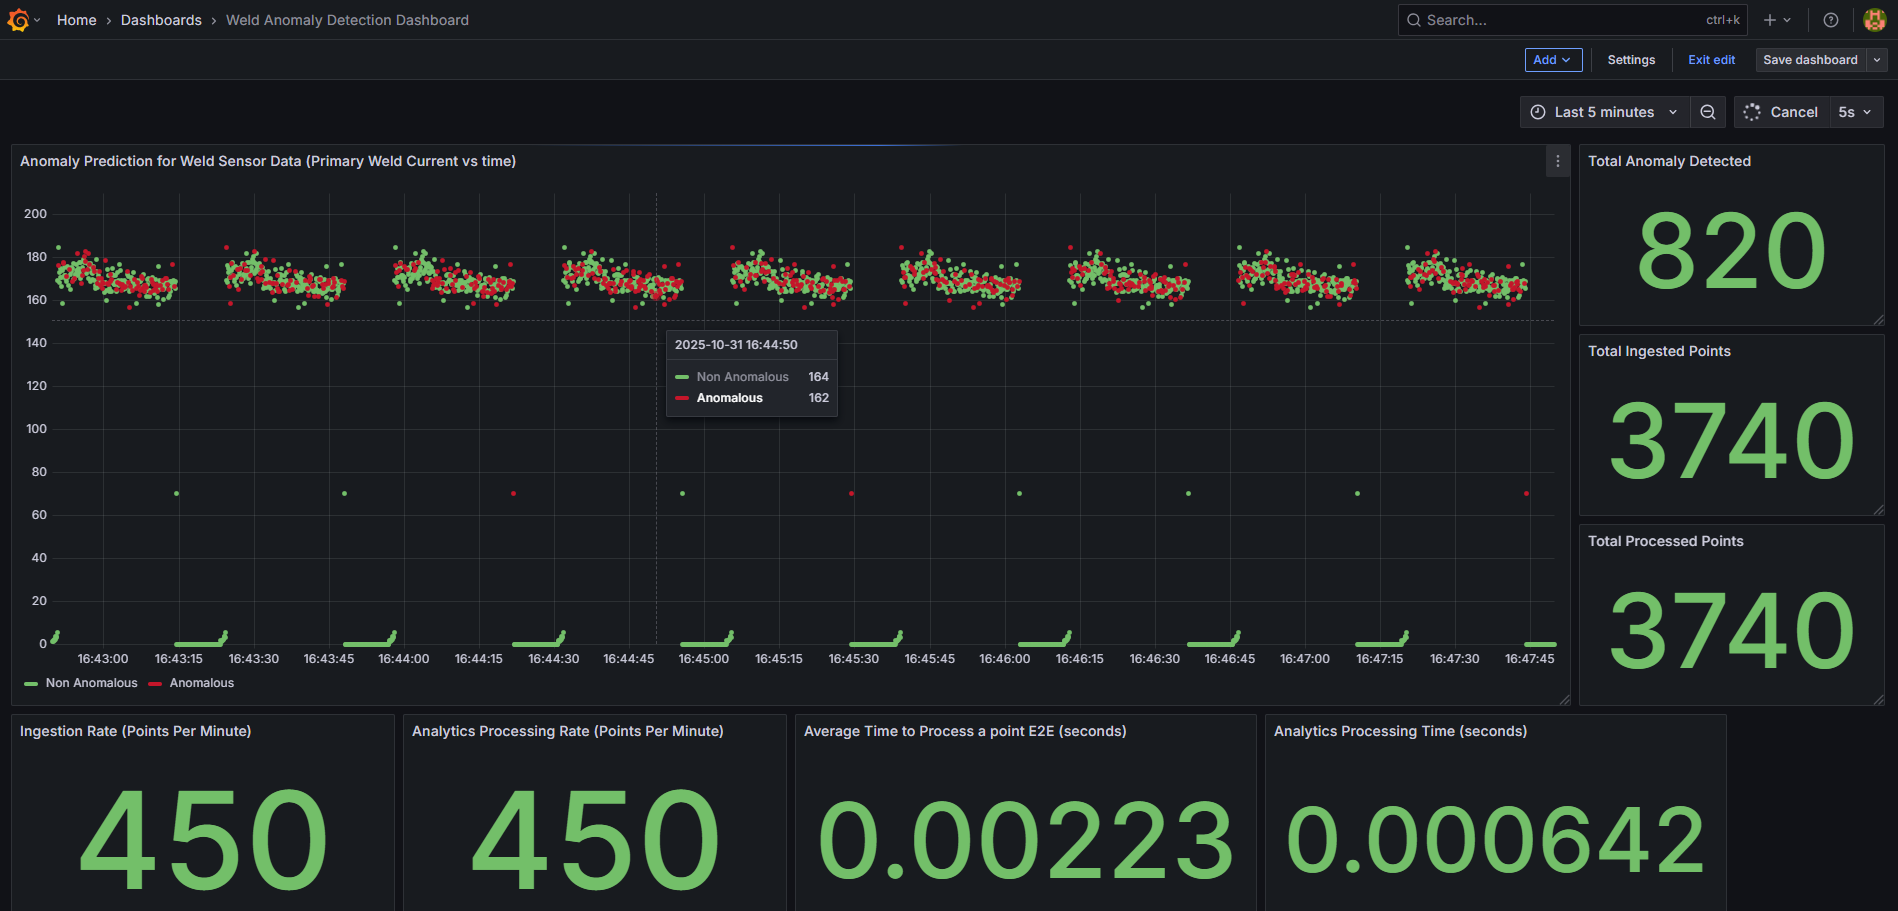Screen dimensions: 1898x911
Task: Open the Grafana home logo menu
Action: 20,20
